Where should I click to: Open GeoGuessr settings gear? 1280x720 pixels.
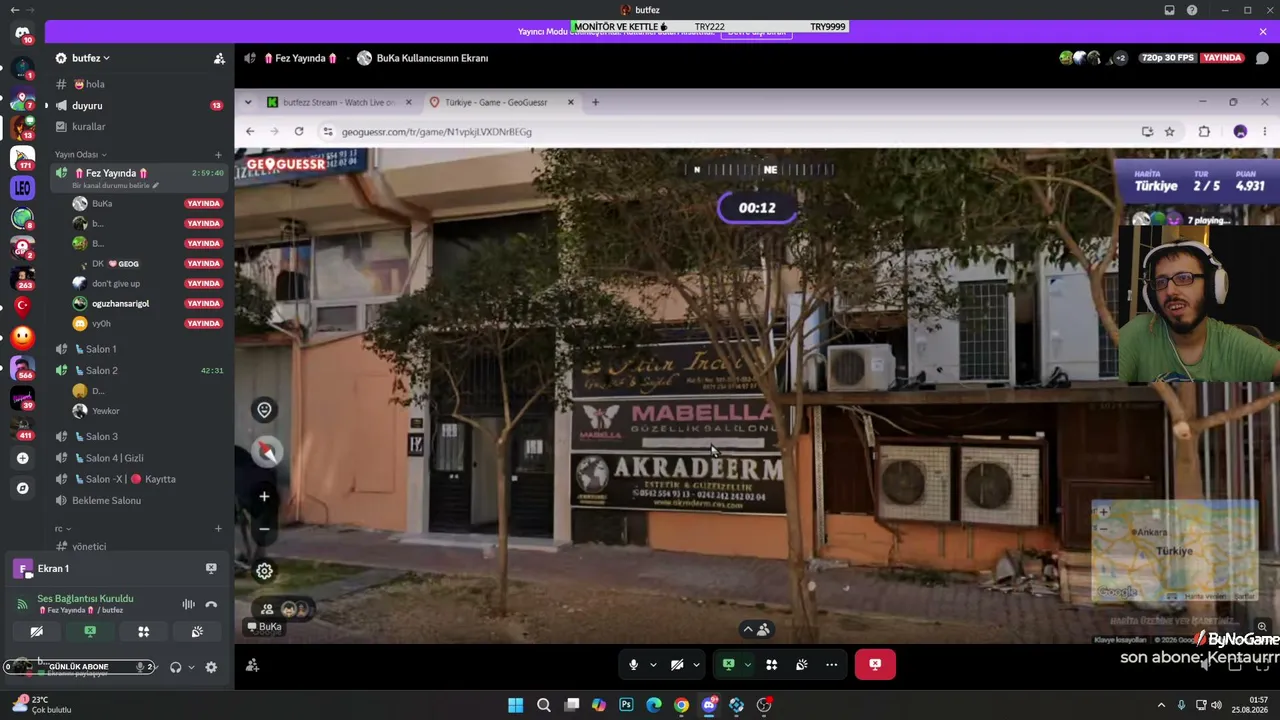point(264,571)
